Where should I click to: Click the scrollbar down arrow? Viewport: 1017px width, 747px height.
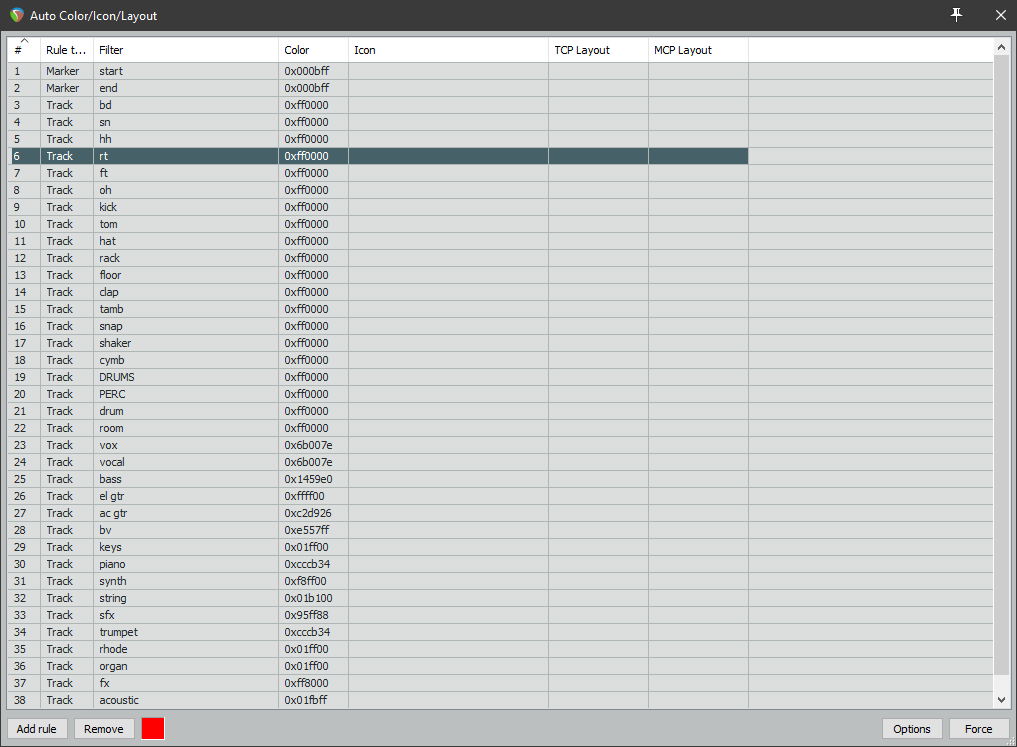pos(1002,700)
